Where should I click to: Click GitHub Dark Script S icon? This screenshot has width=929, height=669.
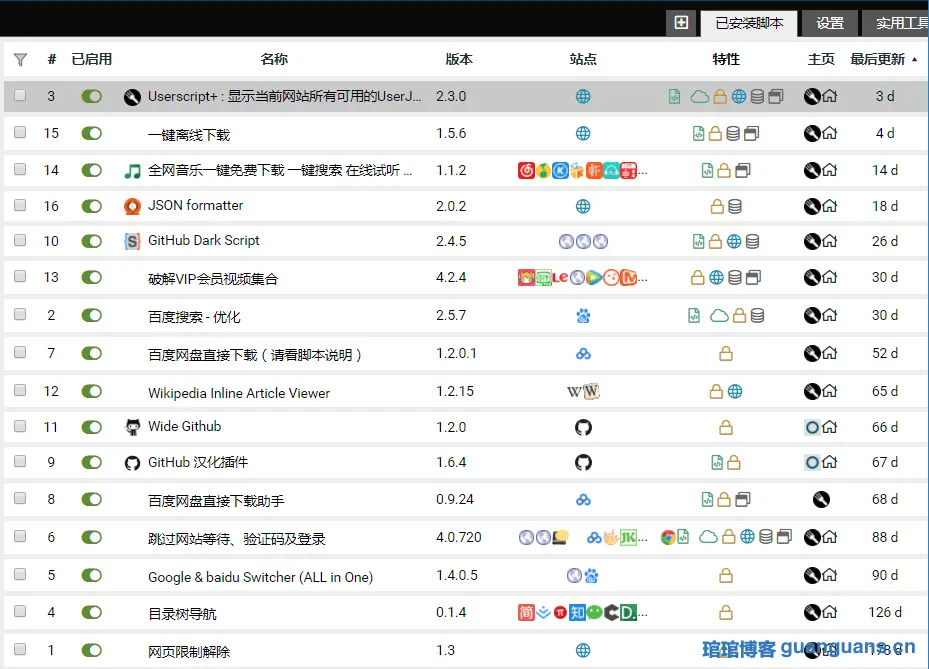132,241
